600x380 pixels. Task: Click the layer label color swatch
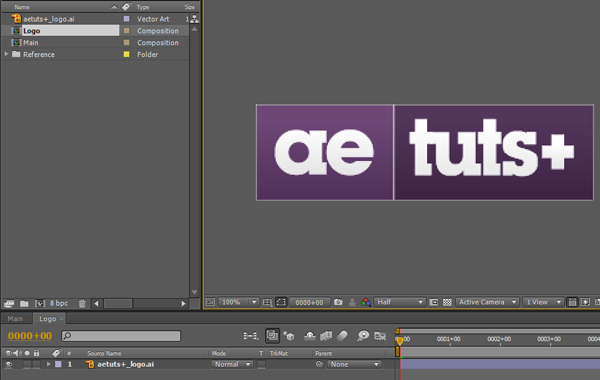[58, 364]
